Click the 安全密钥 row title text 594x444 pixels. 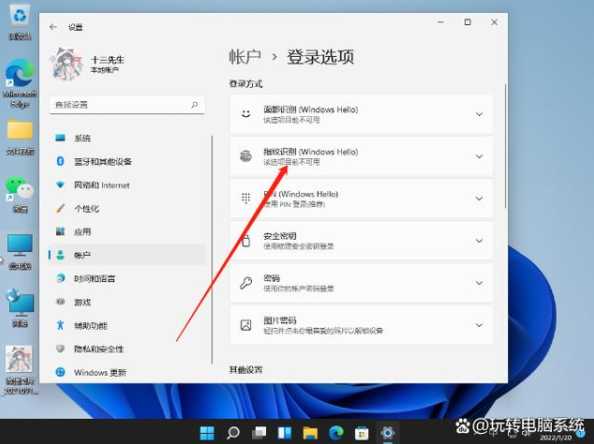tap(280, 236)
